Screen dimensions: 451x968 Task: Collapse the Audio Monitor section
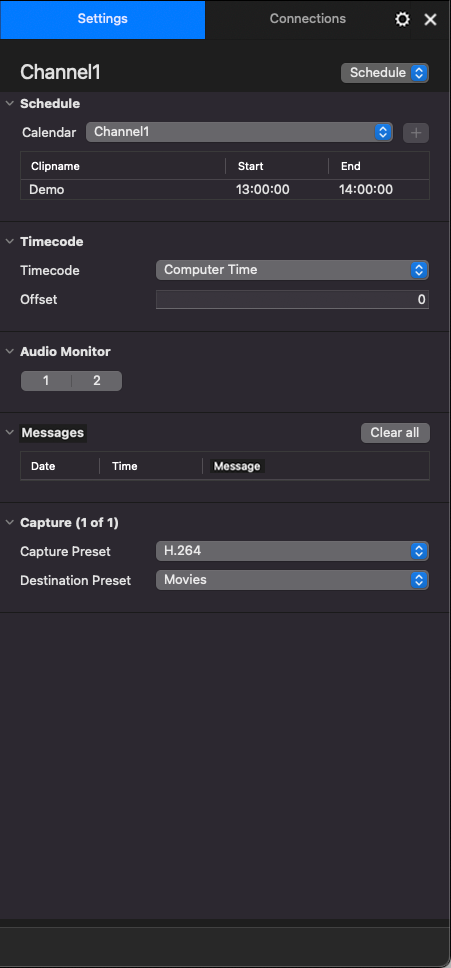click(9, 351)
